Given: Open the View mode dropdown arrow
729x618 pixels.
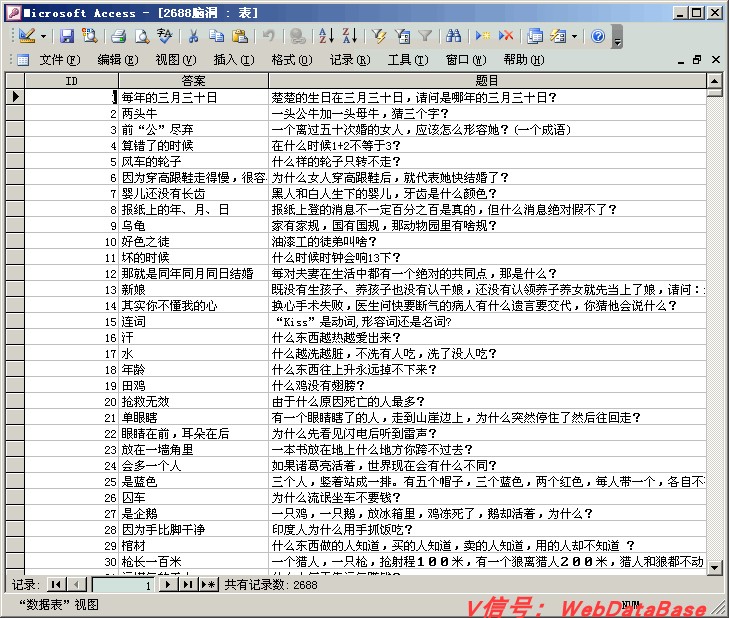Looking at the screenshot, I should tap(44, 36).
